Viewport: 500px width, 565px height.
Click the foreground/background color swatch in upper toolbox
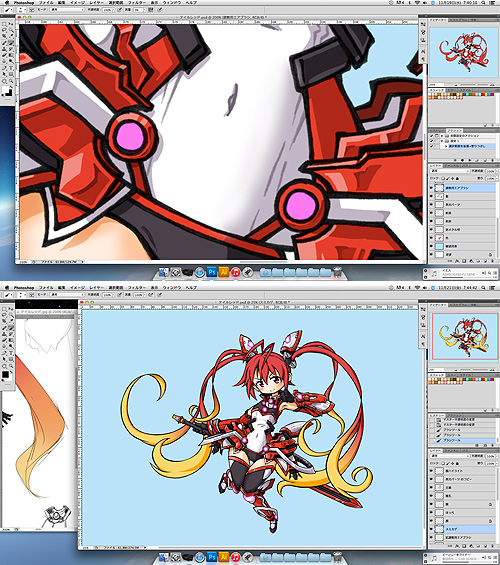7,91
